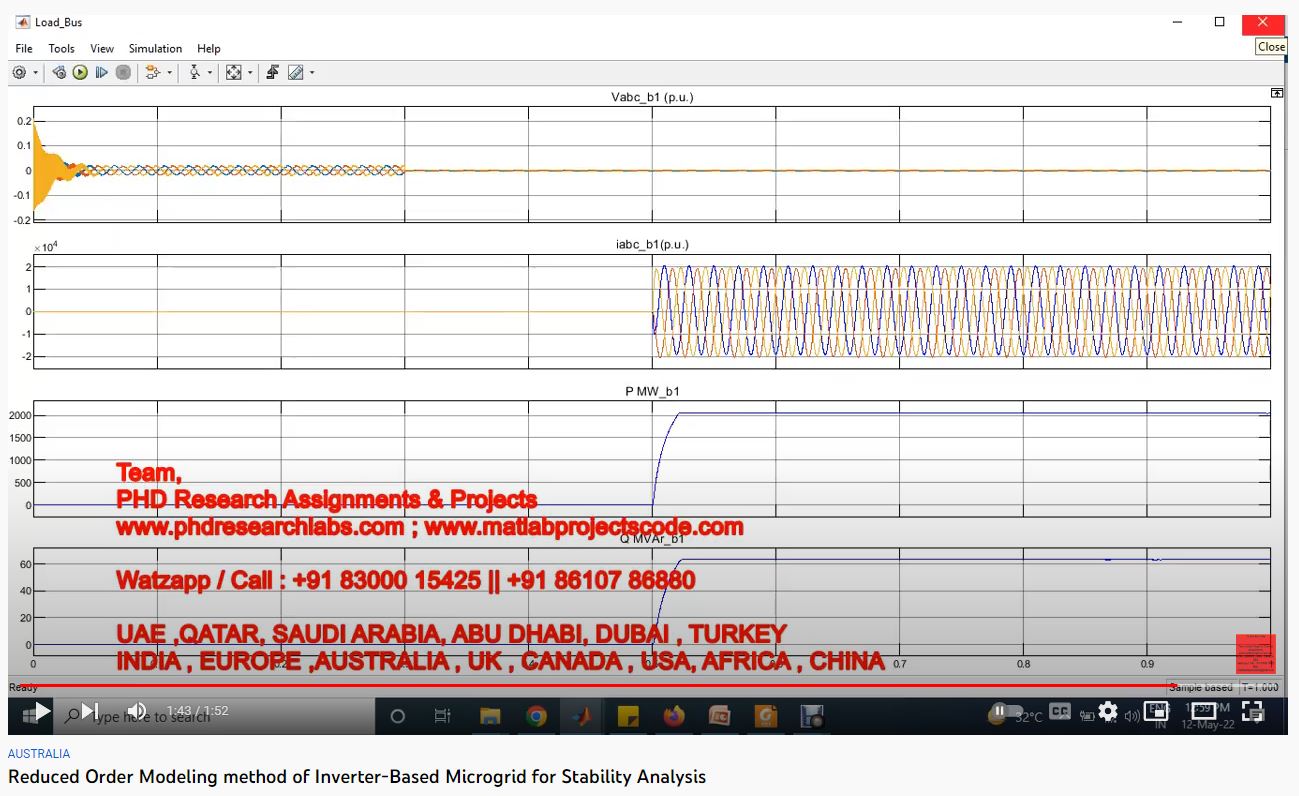Click the Ready status text
This screenshot has width=1299, height=796.
(x=24, y=688)
